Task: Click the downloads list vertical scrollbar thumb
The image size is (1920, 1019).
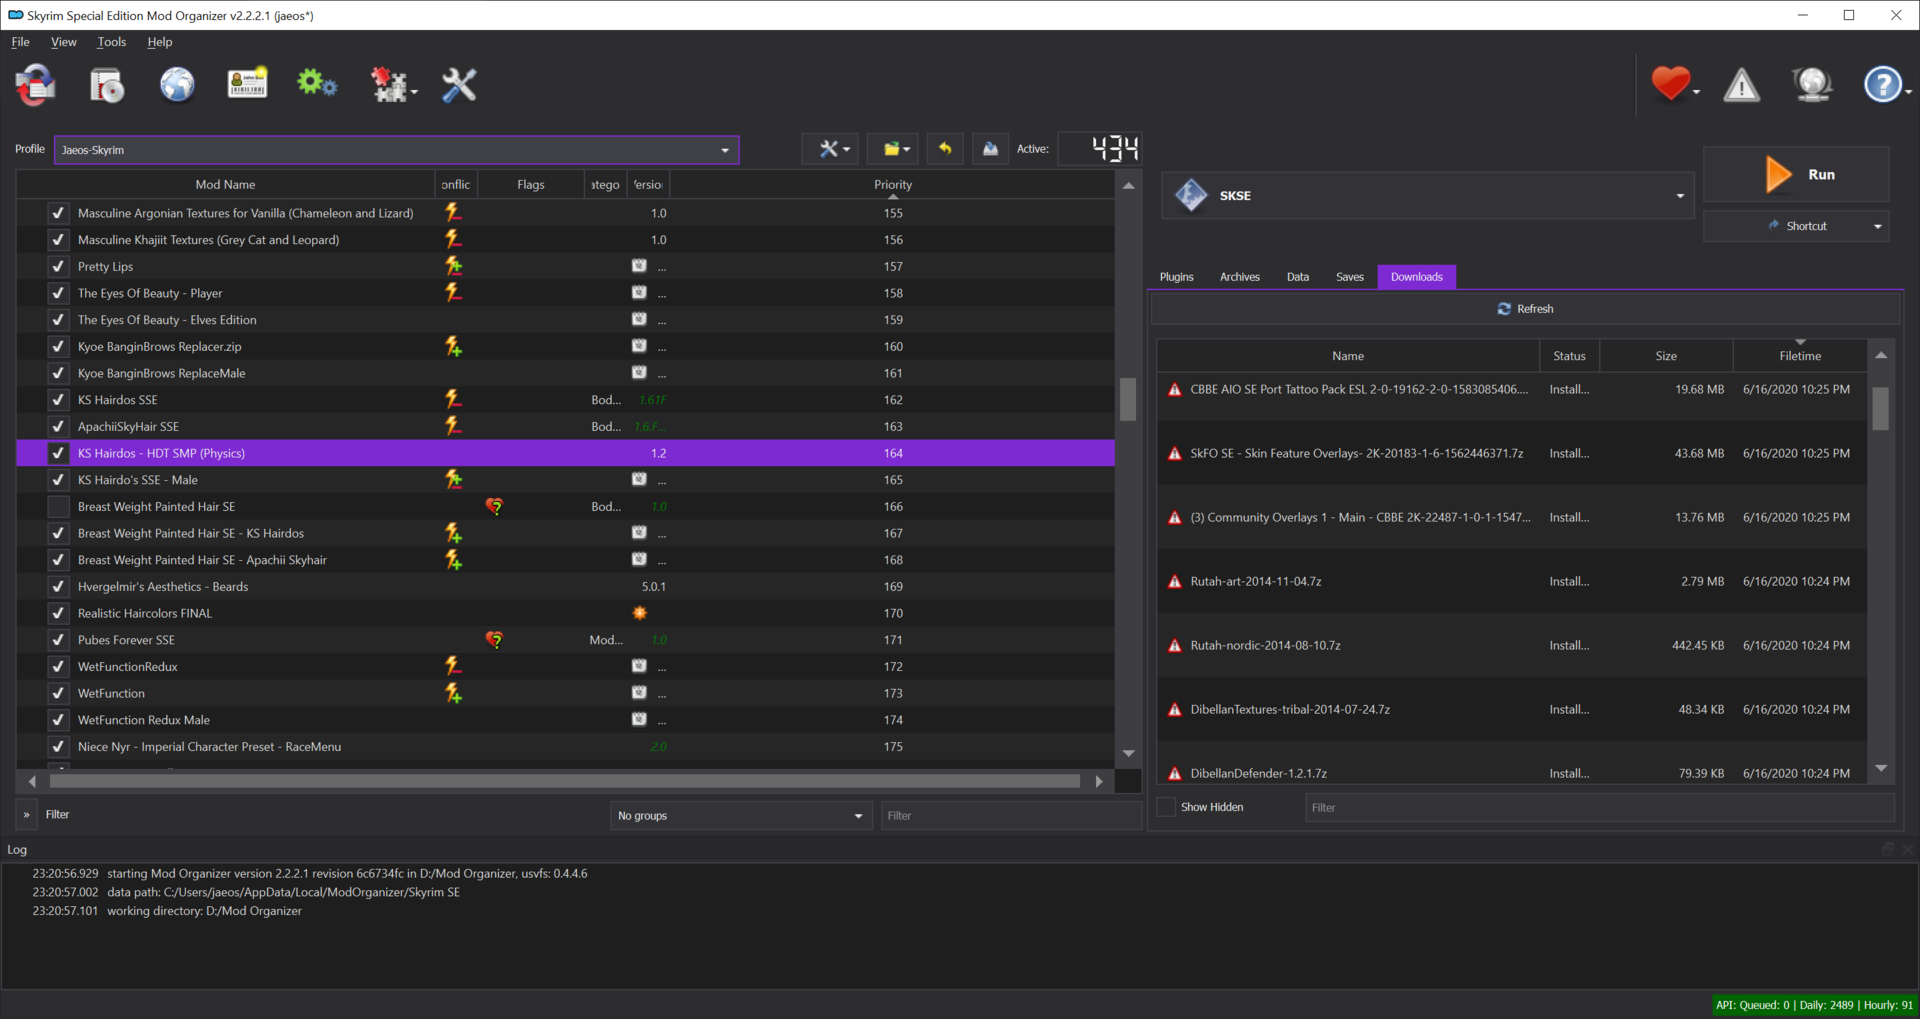Action: (1881, 409)
